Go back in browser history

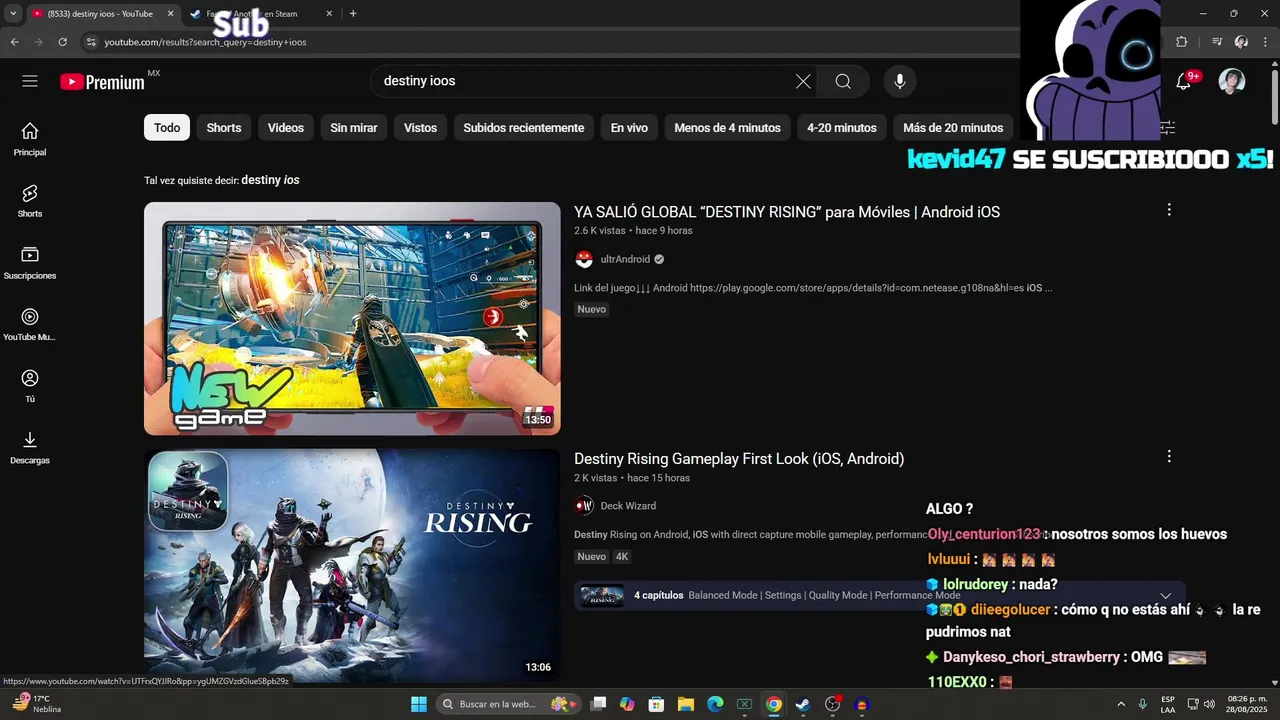14,42
